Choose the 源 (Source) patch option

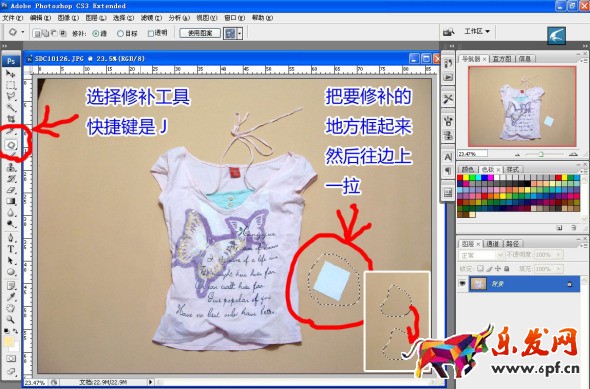pos(100,33)
